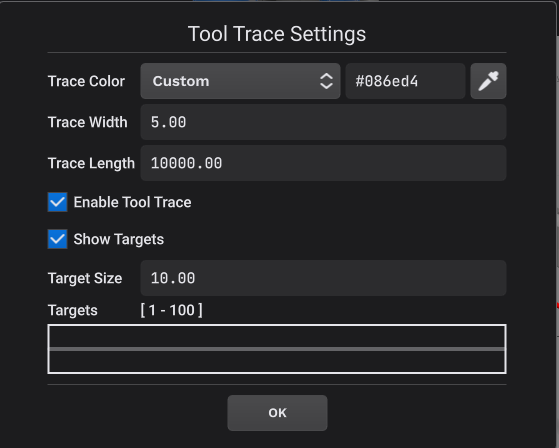Click the Target Size label
559x448 pixels.
point(85,278)
